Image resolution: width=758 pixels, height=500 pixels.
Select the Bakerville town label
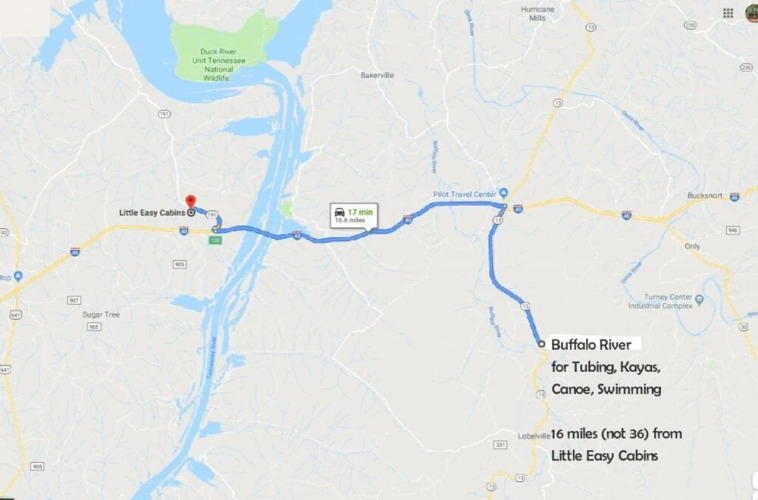tap(377, 75)
